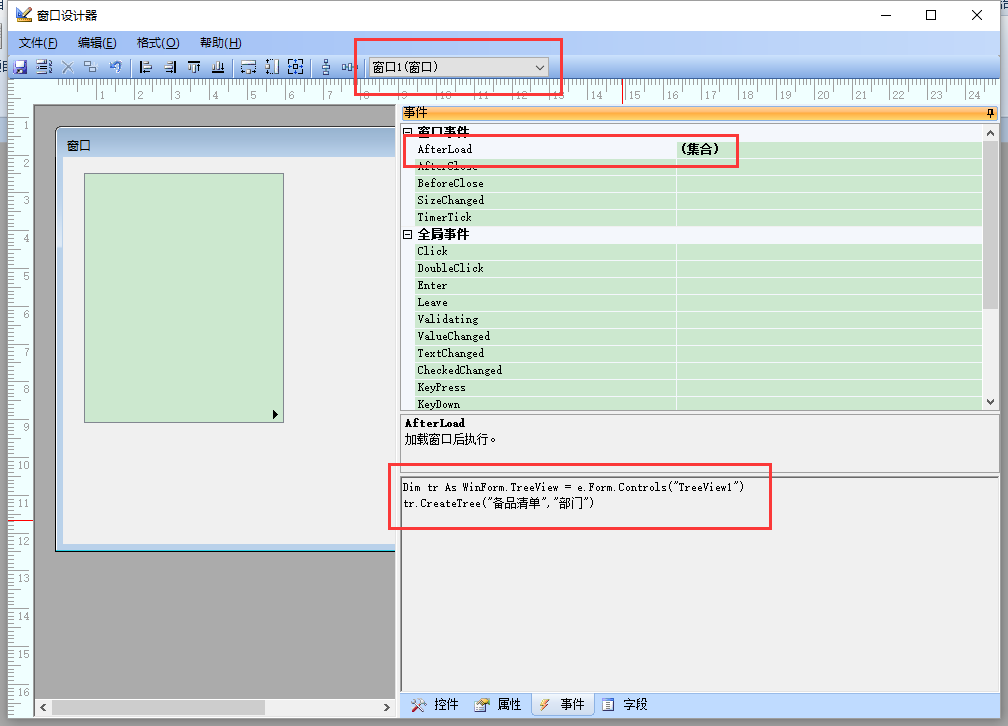
Task: Open the 帮助(H) menu
Action: click(x=220, y=42)
